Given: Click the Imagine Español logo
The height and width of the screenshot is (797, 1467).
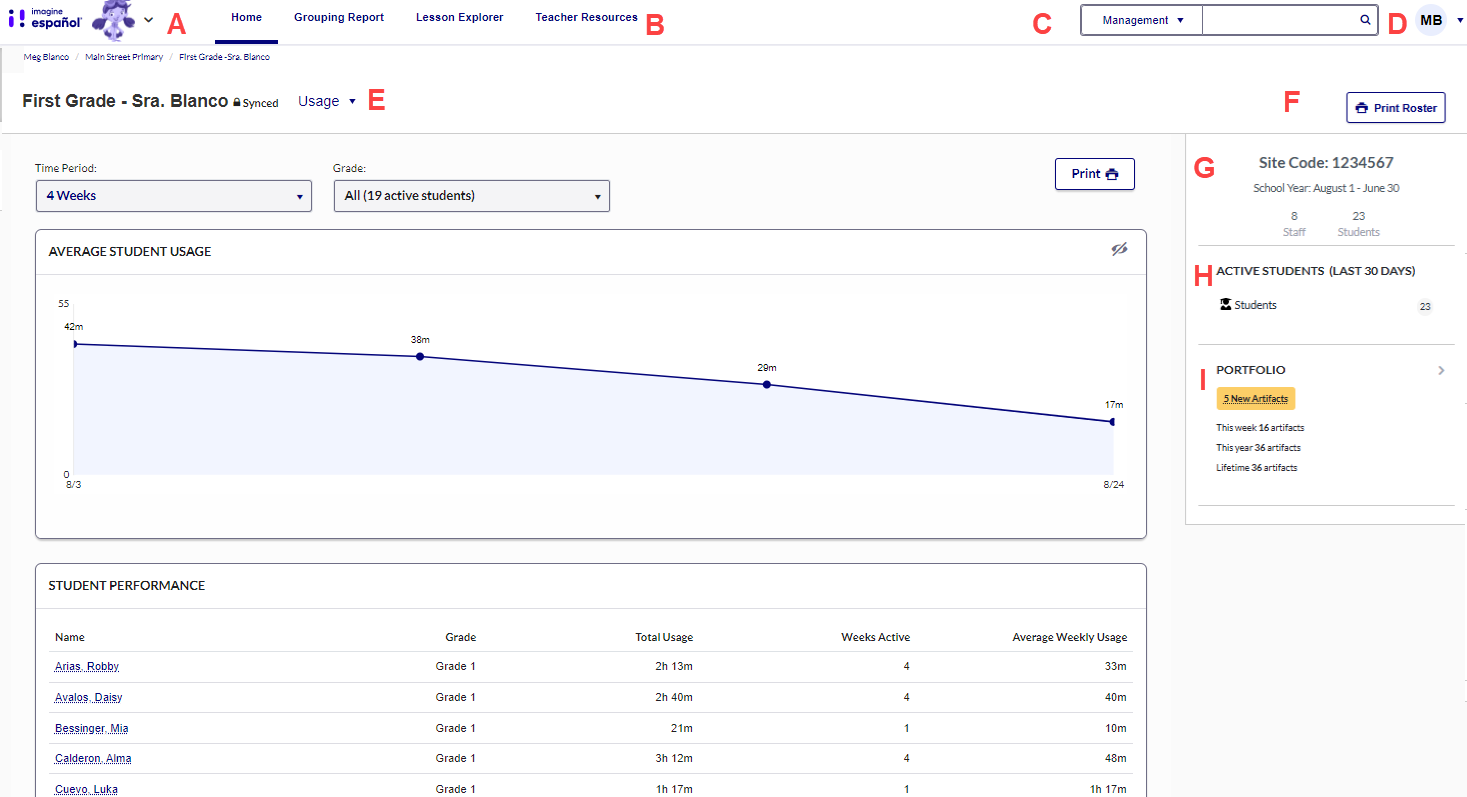Looking at the screenshot, I should tap(44, 18).
